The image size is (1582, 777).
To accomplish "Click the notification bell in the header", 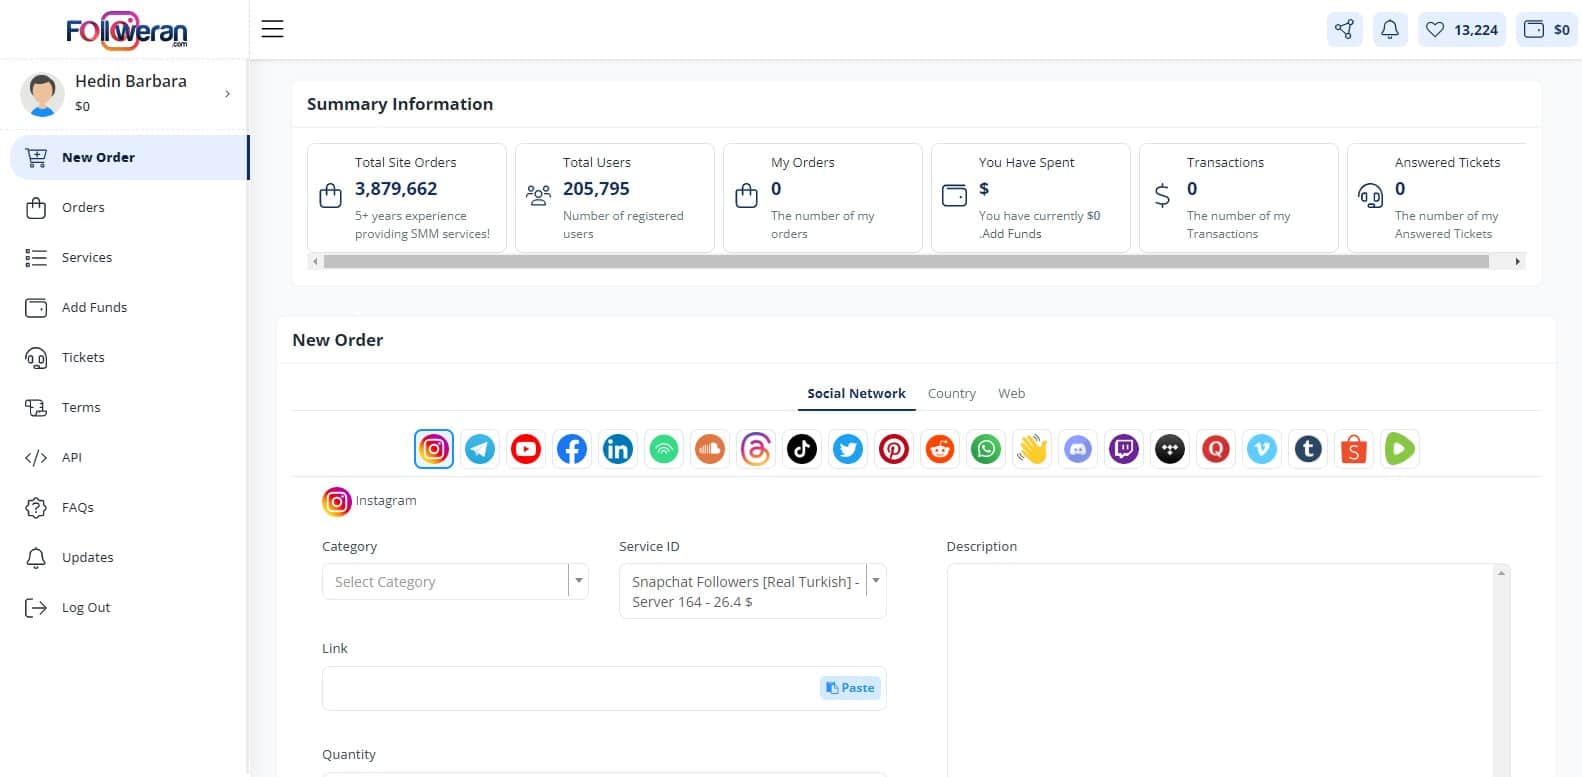I will (x=1389, y=30).
